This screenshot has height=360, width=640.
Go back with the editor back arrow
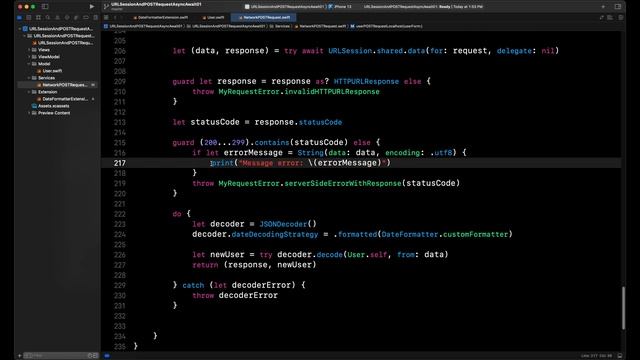click(115, 18)
